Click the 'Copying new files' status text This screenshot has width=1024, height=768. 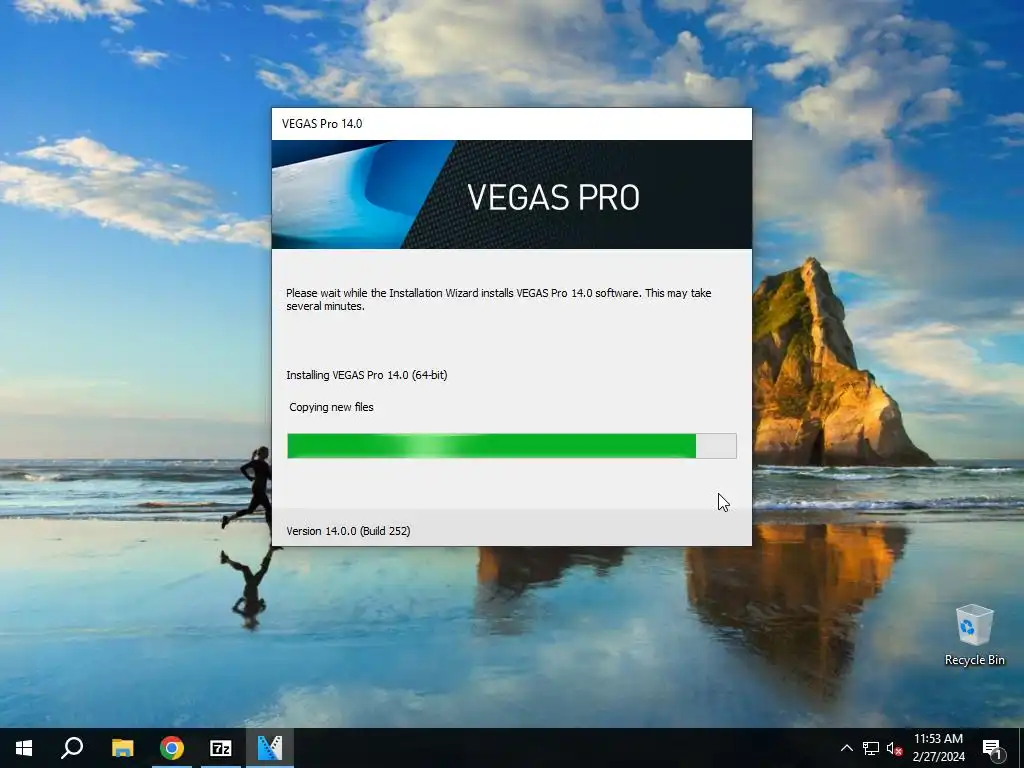click(331, 407)
